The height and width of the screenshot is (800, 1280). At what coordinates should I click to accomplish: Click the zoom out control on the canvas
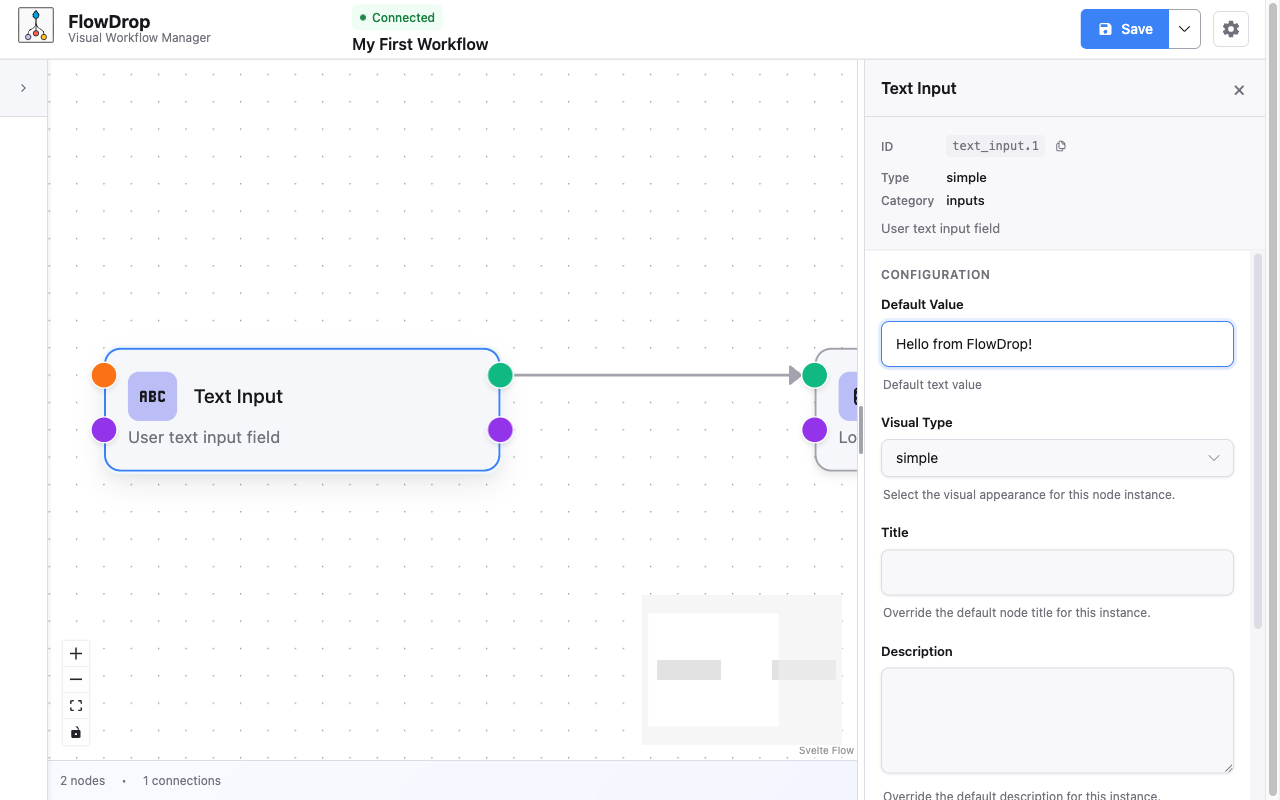click(75, 679)
